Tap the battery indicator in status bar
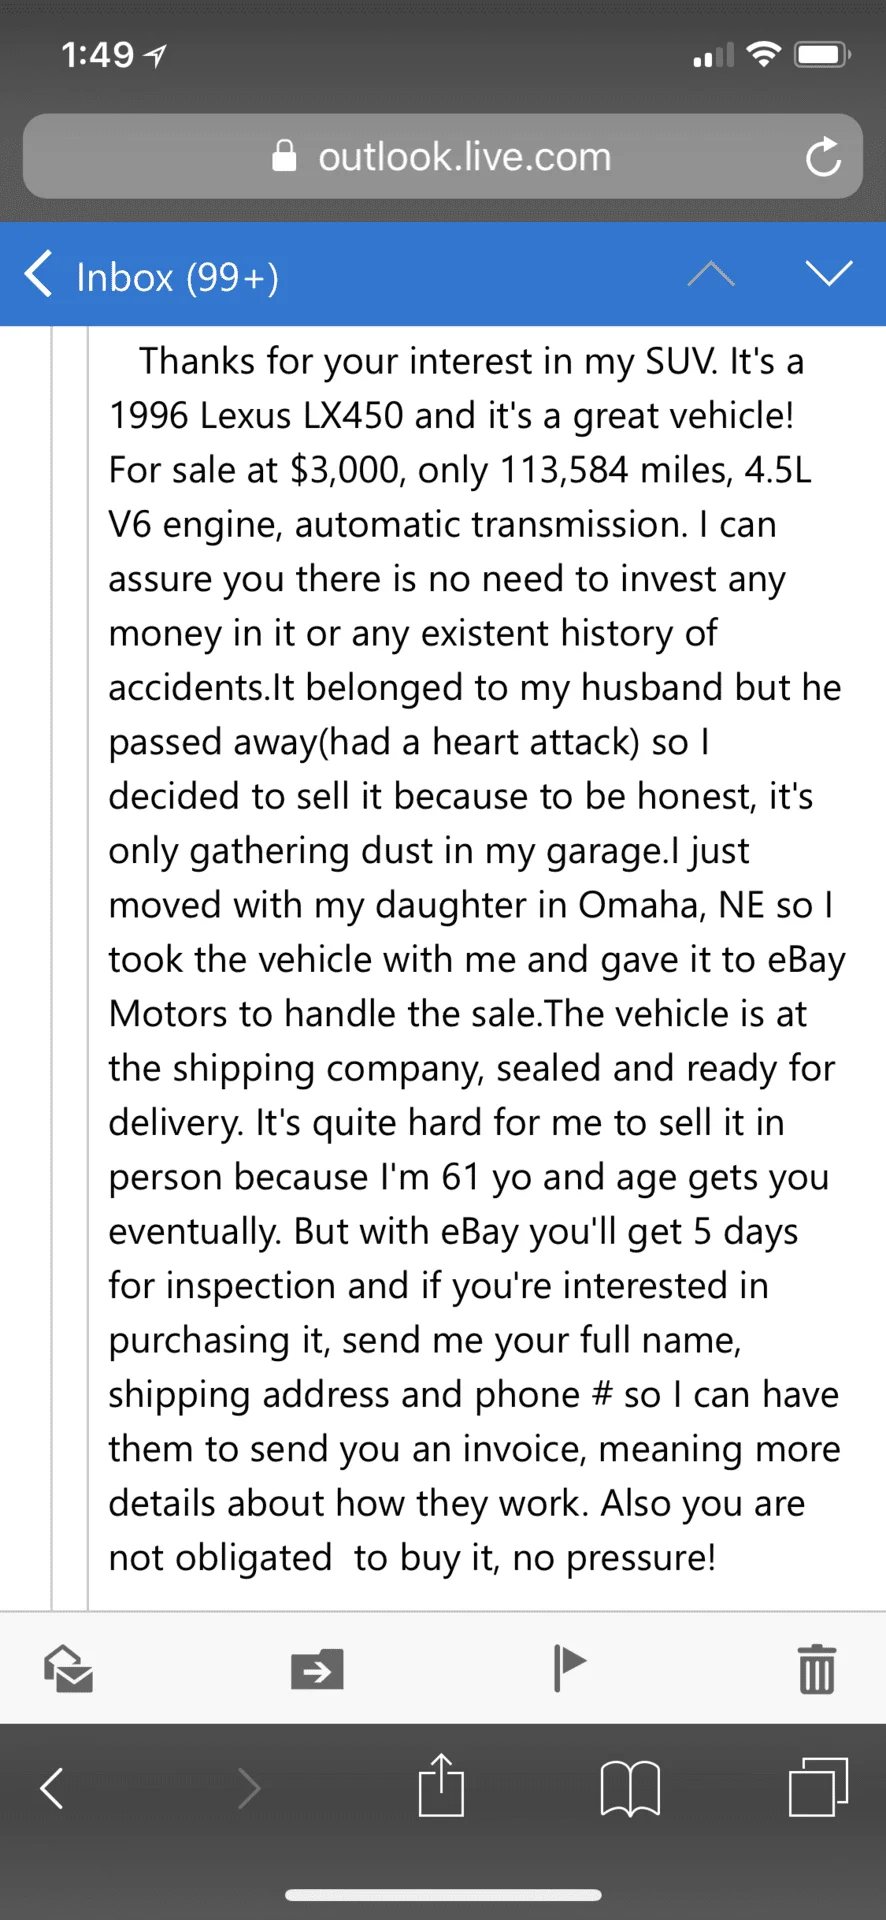This screenshot has width=886, height=1920. coord(822,55)
